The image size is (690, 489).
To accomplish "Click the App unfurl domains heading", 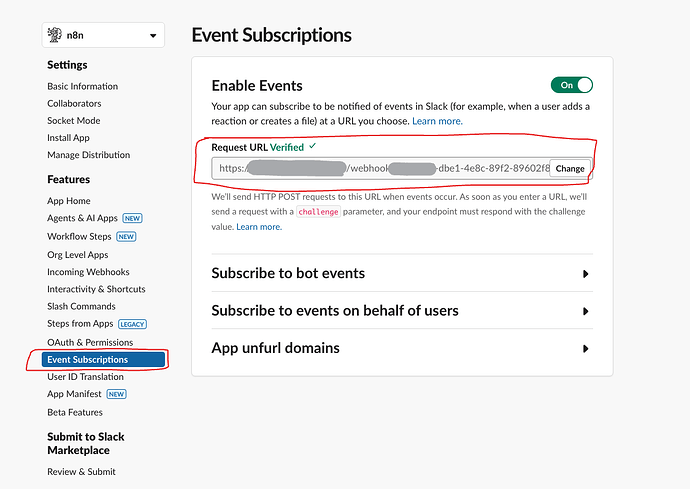I will pos(275,348).
